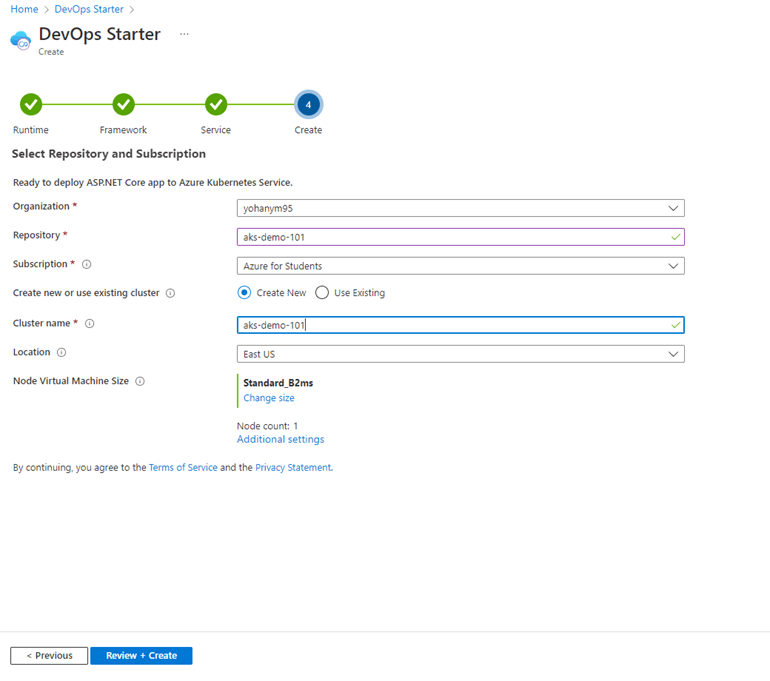Image resolution: width=770 pixels, height=681 pixels.
Task: Open the ellipsis menu beside DevOps Starter title
Action: 184,34
